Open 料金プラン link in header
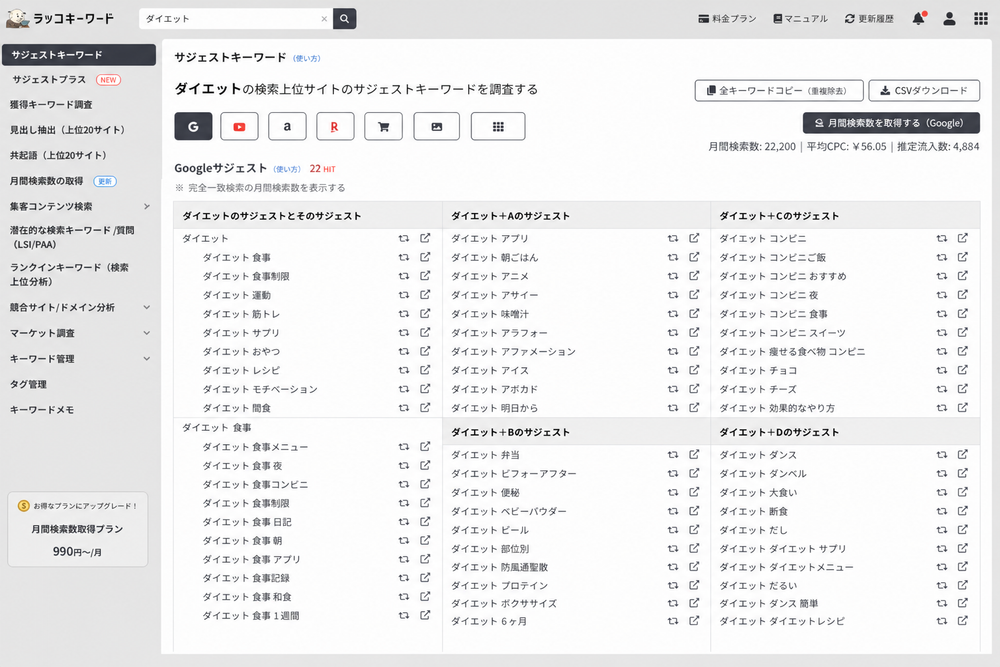 (727, 19)
